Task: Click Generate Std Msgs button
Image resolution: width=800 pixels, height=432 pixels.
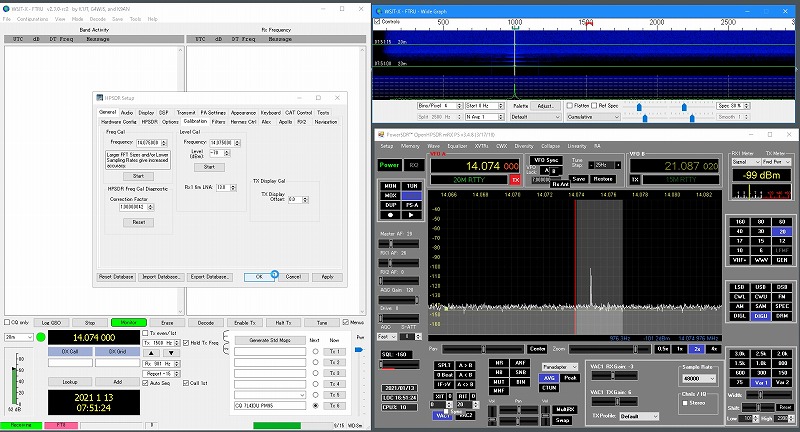Action: (x=270, y=340)
